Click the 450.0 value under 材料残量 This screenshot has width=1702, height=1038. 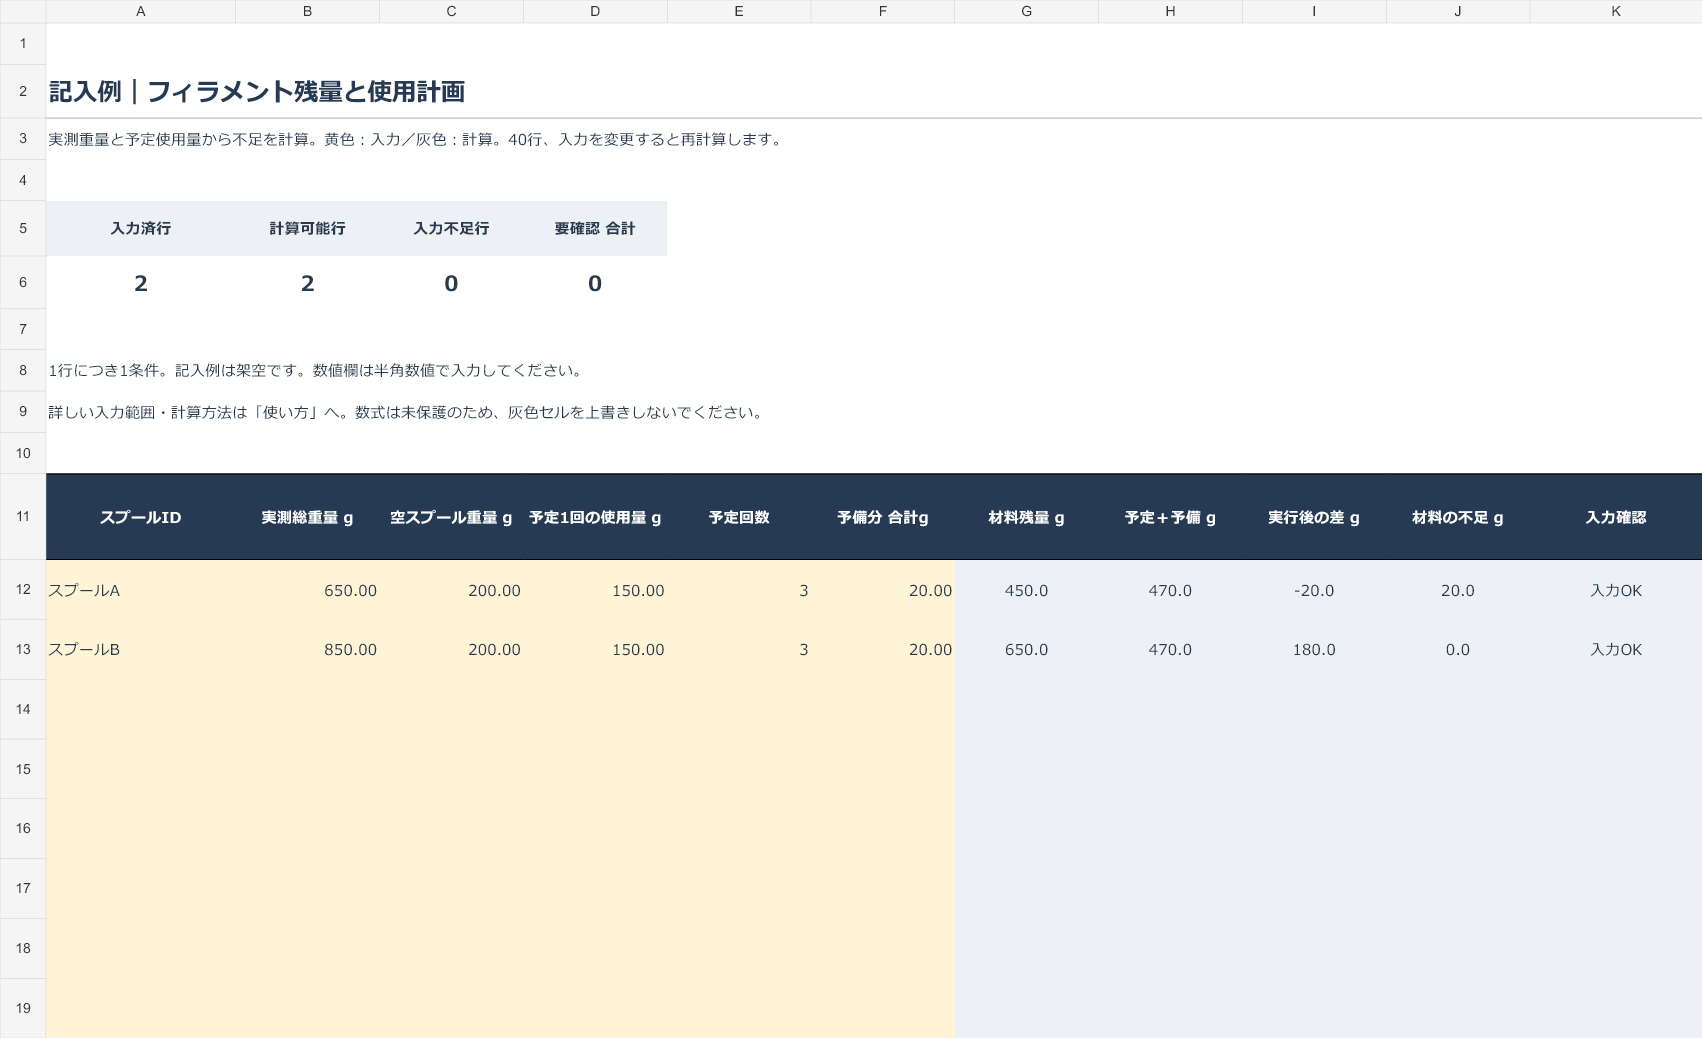[1026, 590]
